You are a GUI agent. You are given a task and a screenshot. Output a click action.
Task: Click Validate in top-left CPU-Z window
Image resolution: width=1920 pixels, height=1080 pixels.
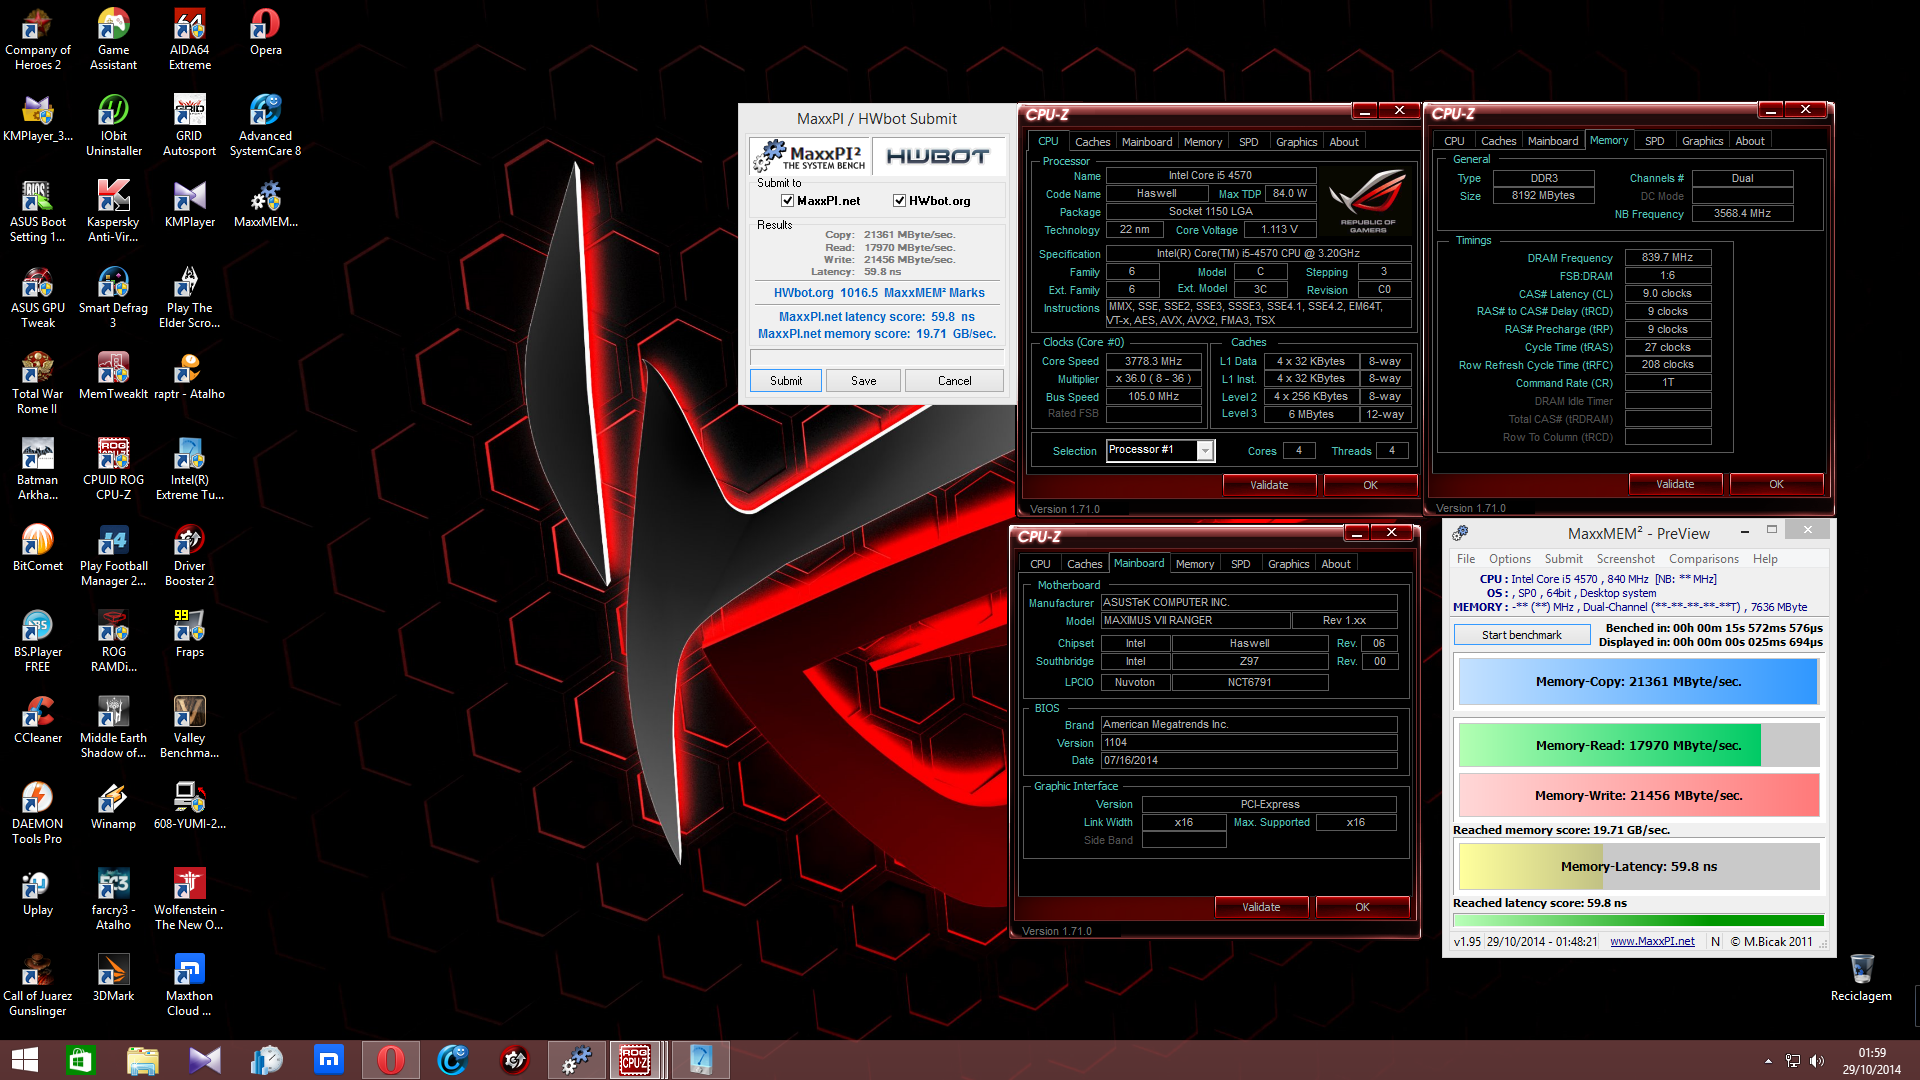tap(1268, 485)
